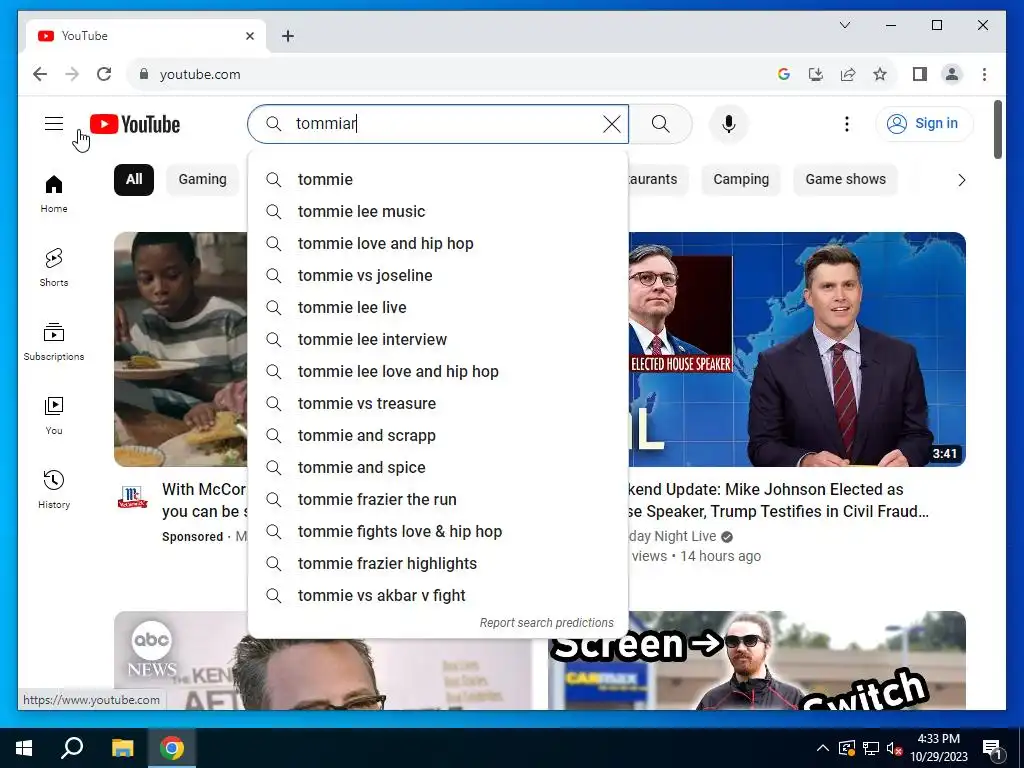The height and width of the screenshot is (768, 1024).
Task: Choose suggestion 'tommie frazier the run'
Action: click(438, 500)
